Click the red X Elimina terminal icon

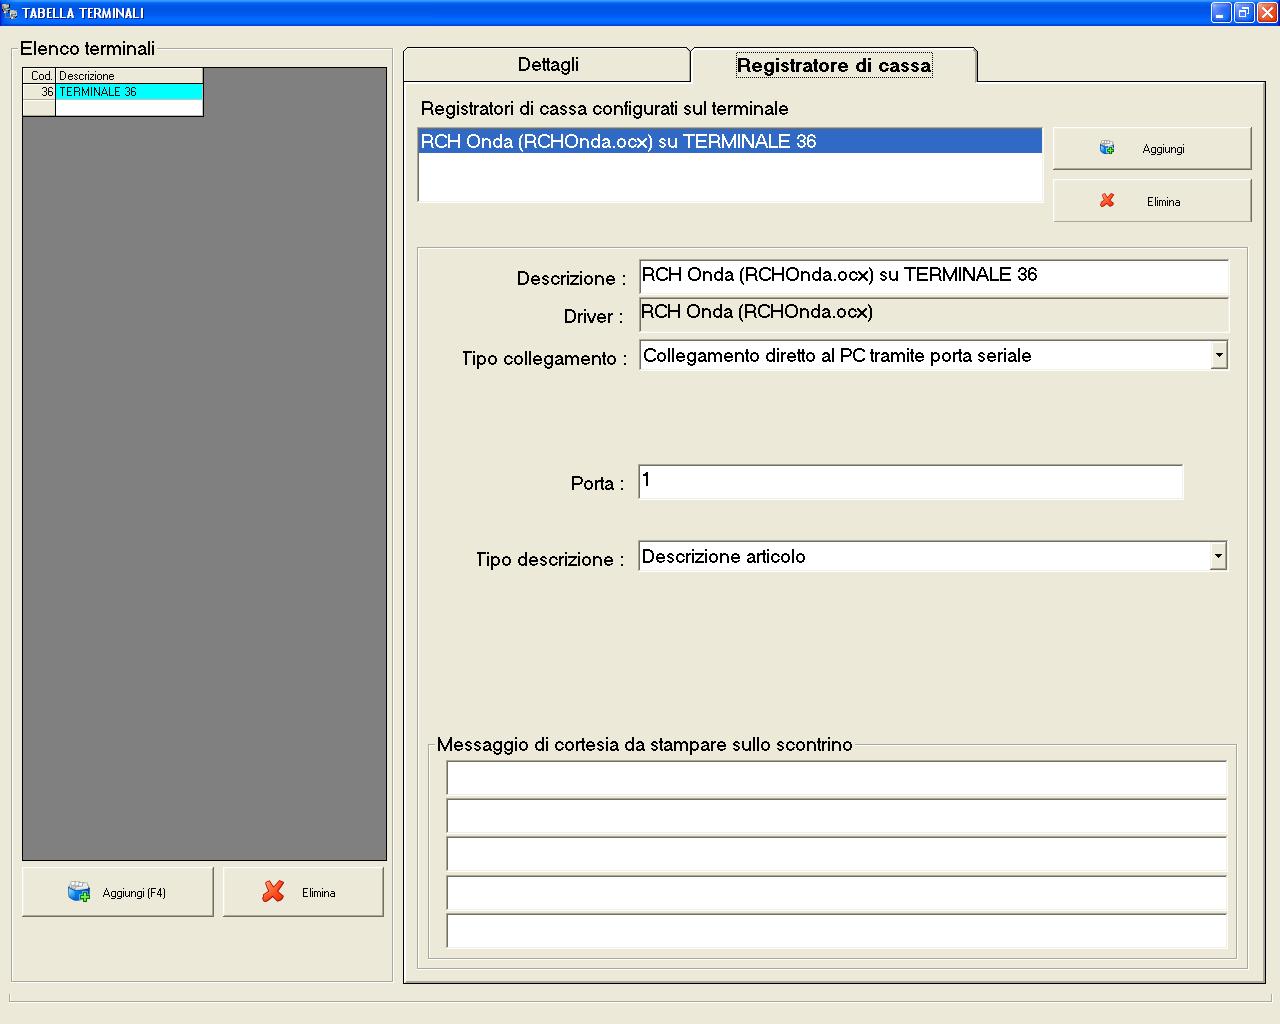click(273, 892)
